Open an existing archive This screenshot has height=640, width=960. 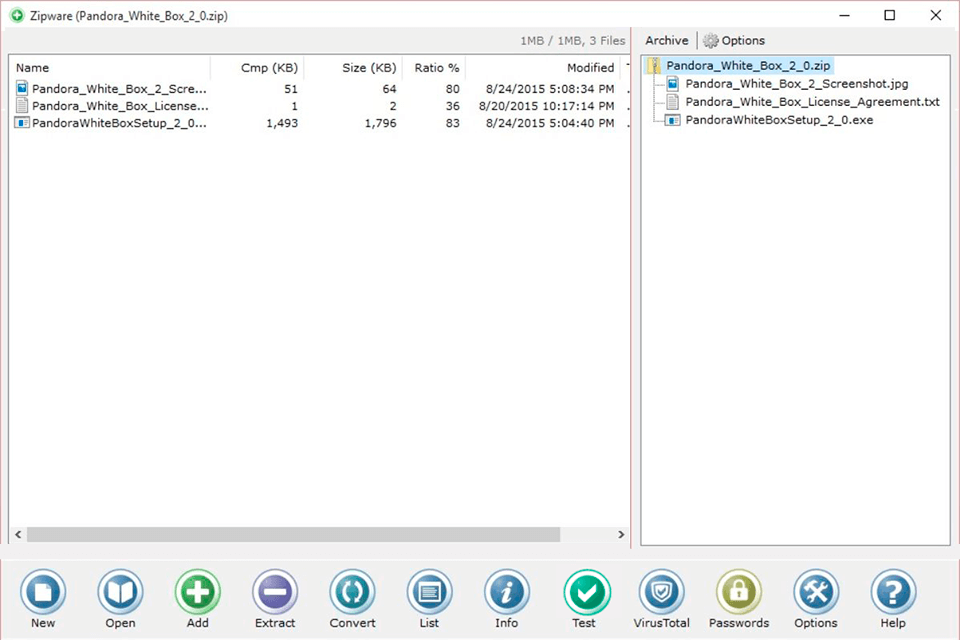point(119,598)
